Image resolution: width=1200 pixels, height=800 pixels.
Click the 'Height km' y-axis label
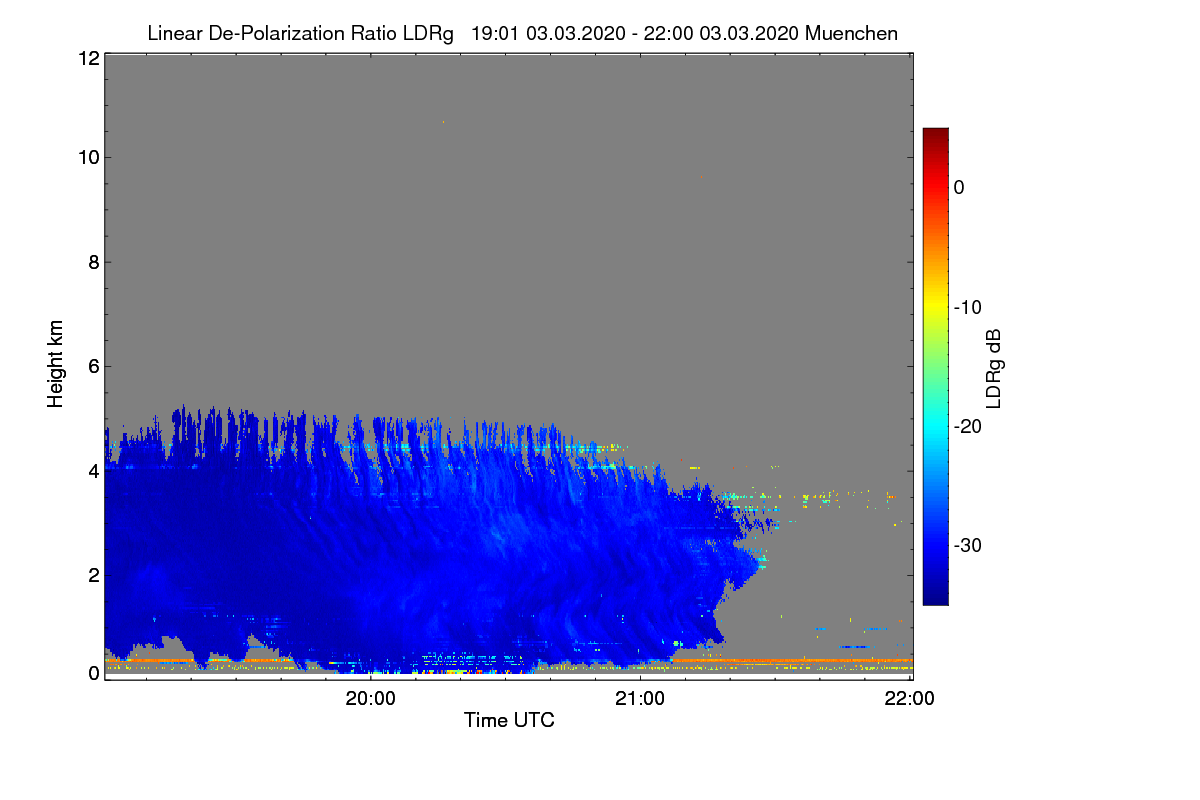point(56,366)
